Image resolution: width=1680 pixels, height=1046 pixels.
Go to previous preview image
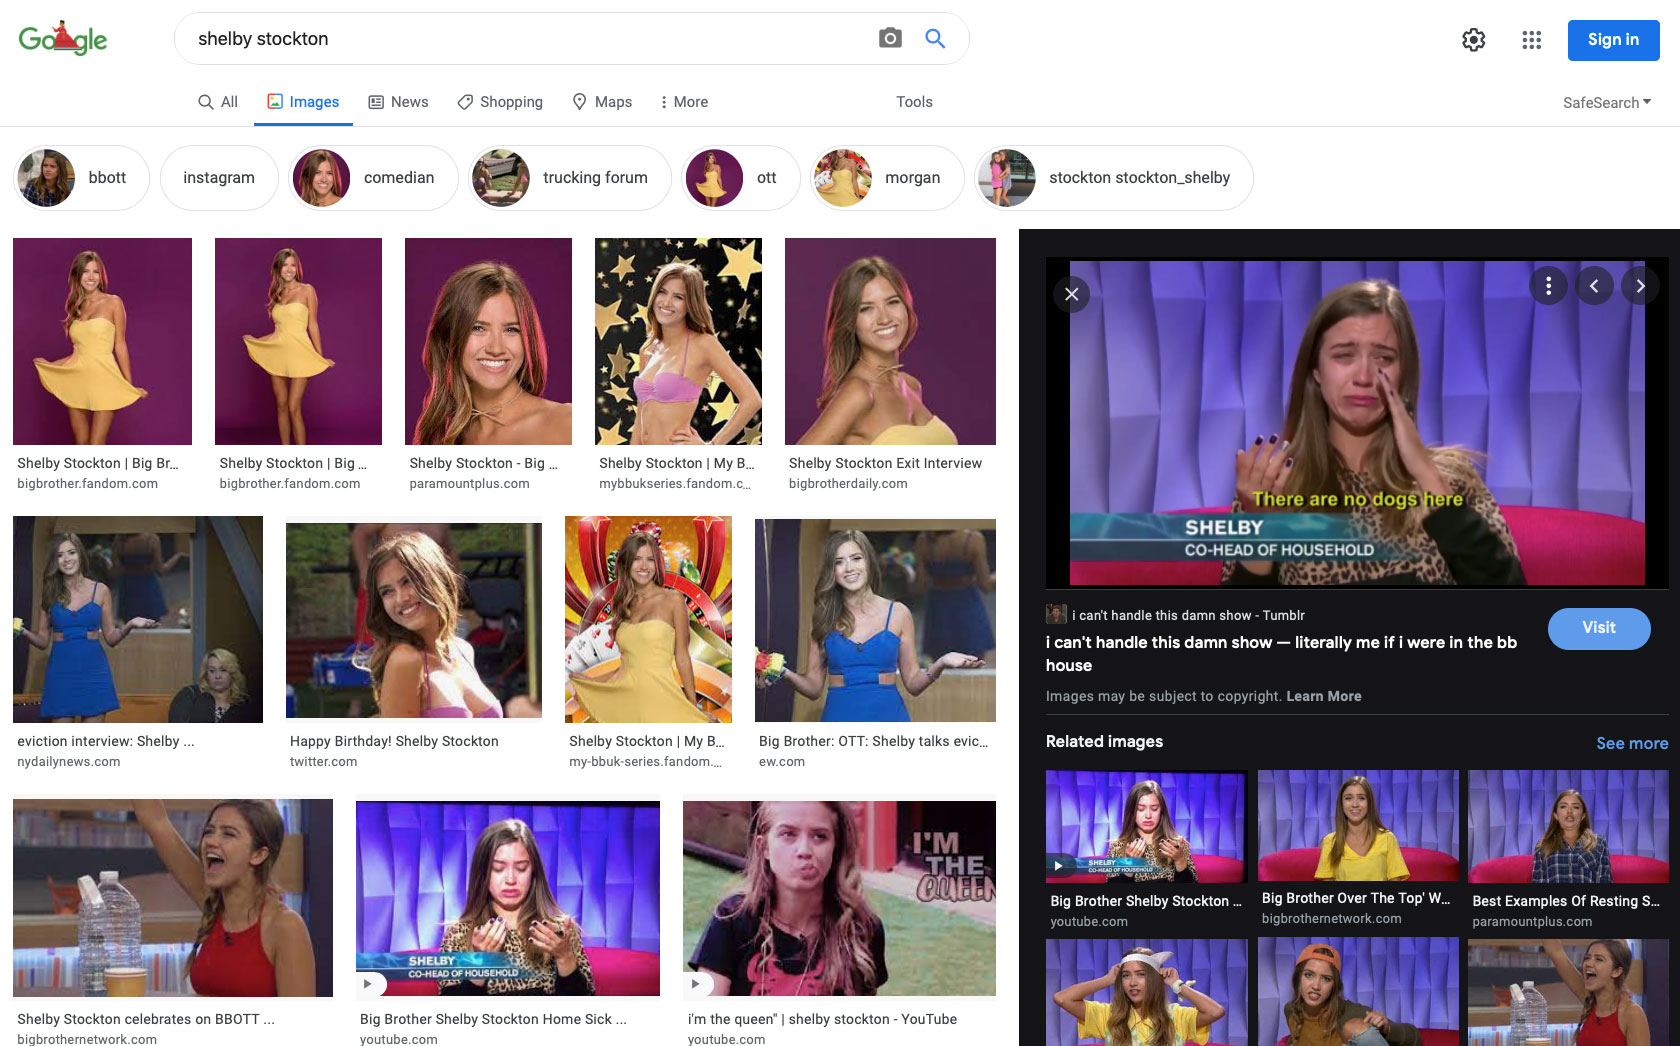point(1594,286)
